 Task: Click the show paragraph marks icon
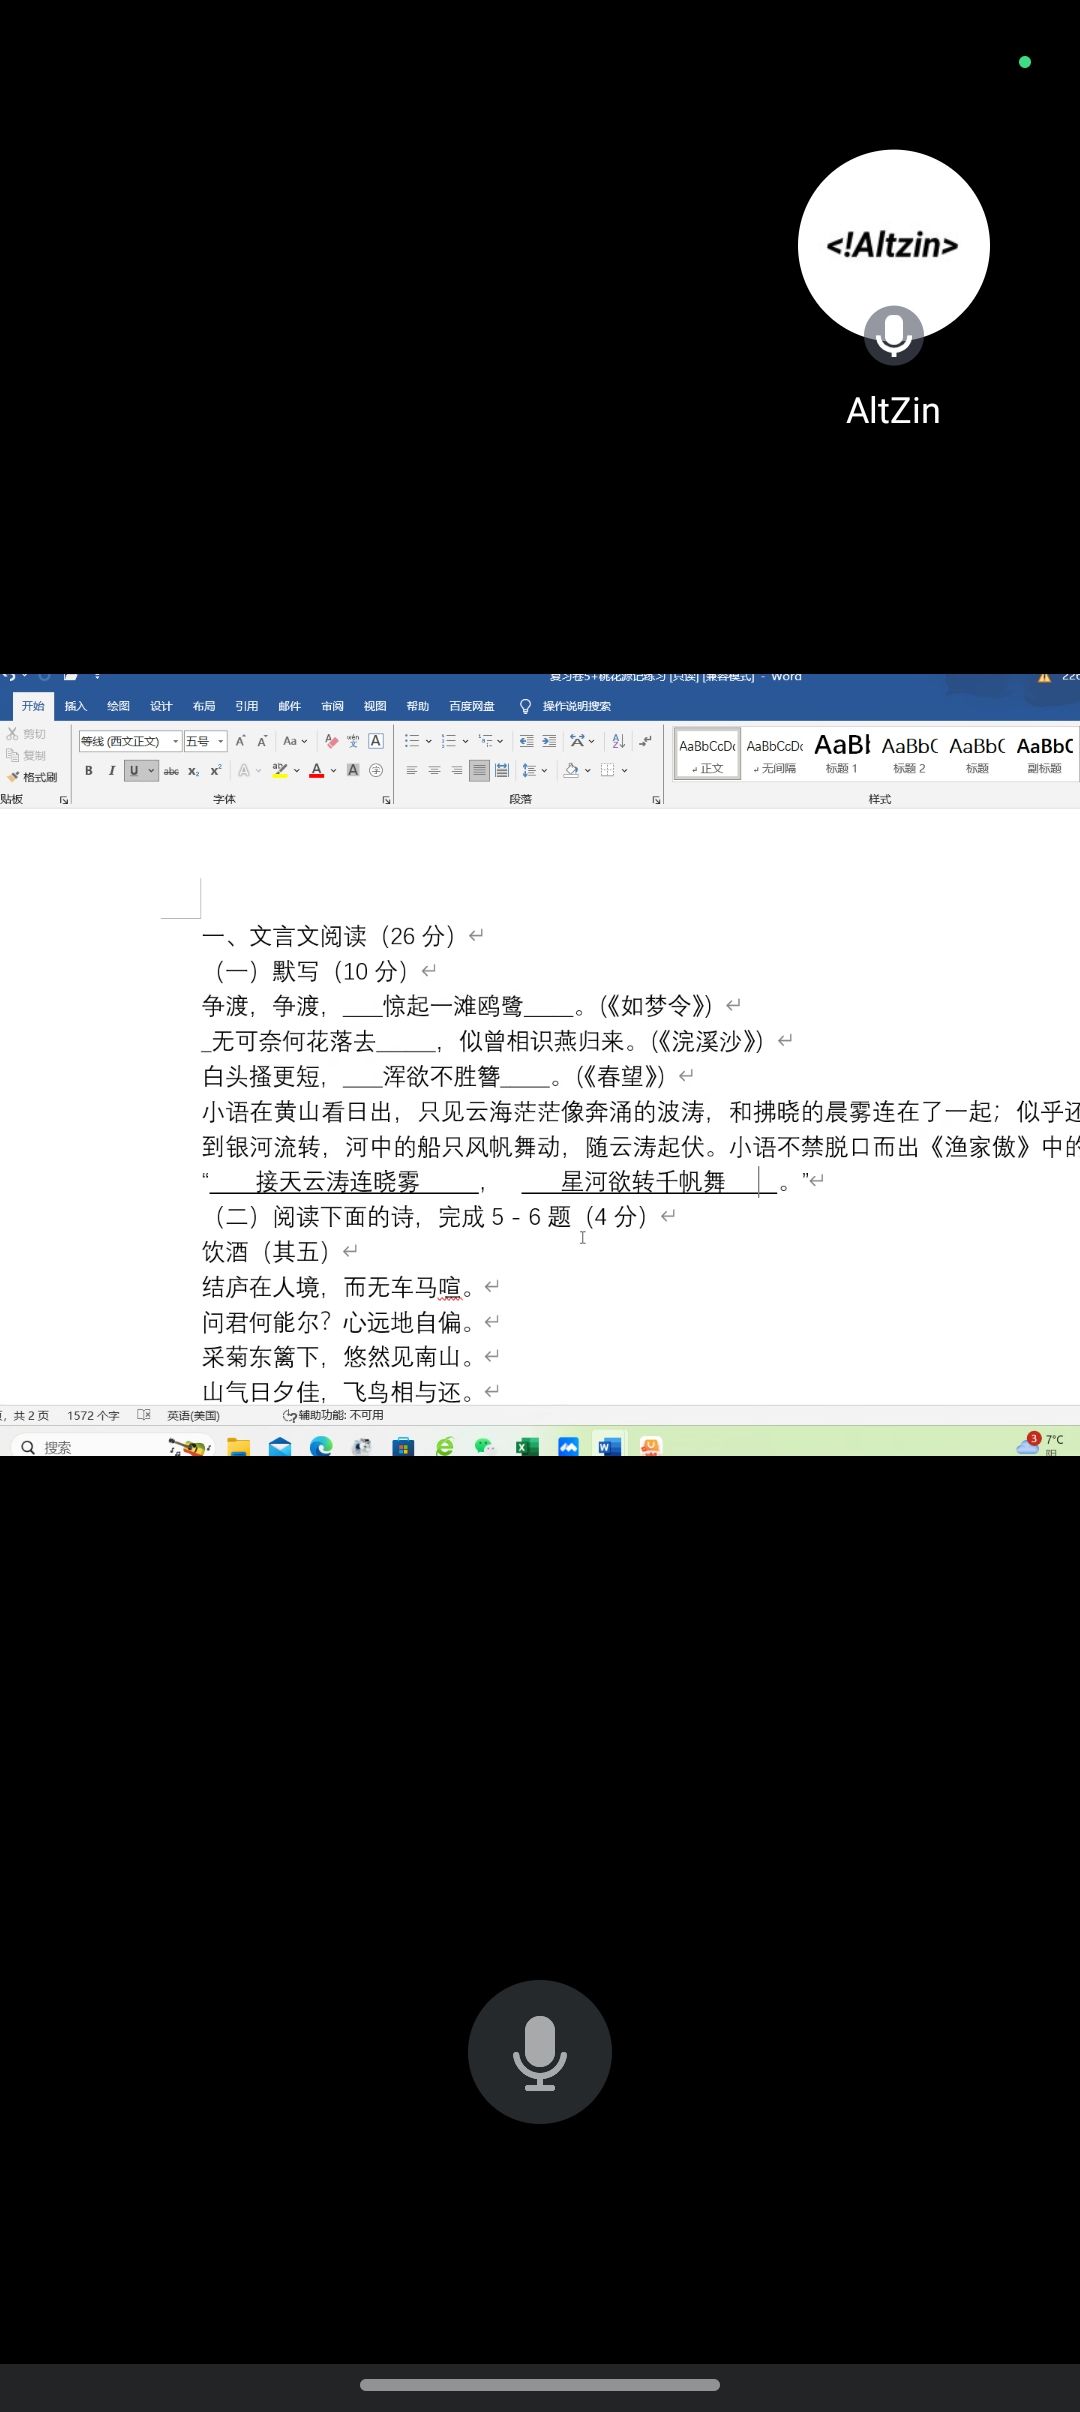(646, 741)
